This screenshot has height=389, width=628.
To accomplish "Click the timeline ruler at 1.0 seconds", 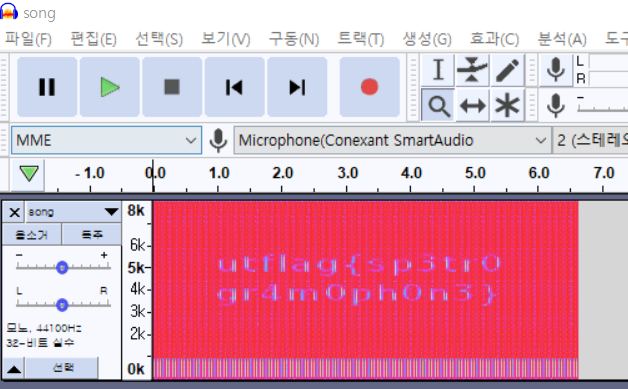I will click(219, 173).
